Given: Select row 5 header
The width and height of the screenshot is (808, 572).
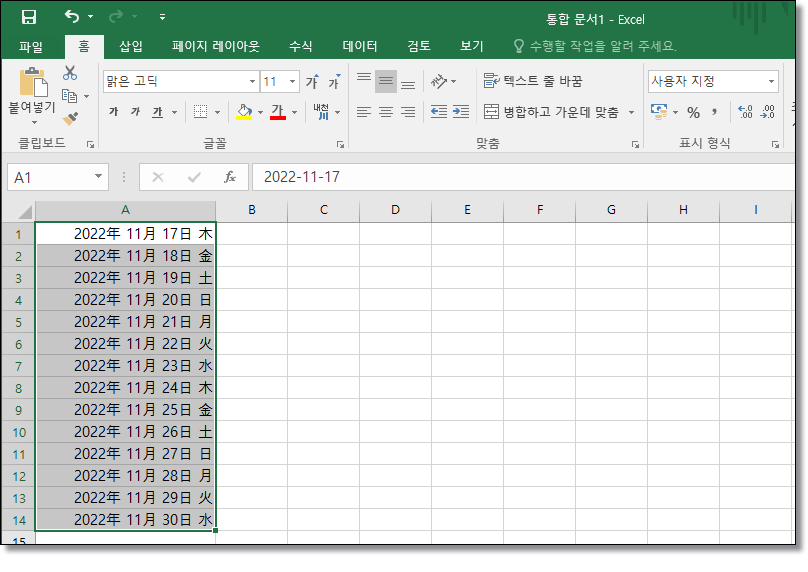Looking at the screenshot, I should coord(19,322).
